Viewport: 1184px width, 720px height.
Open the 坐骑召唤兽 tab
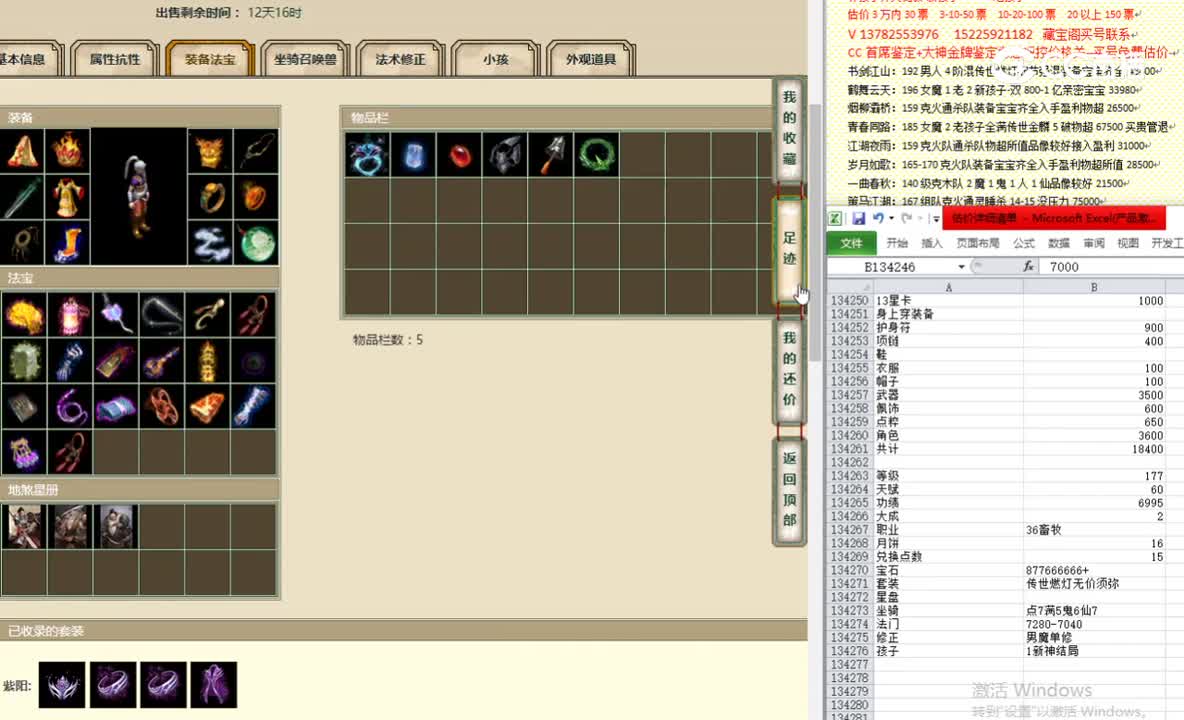305,59
